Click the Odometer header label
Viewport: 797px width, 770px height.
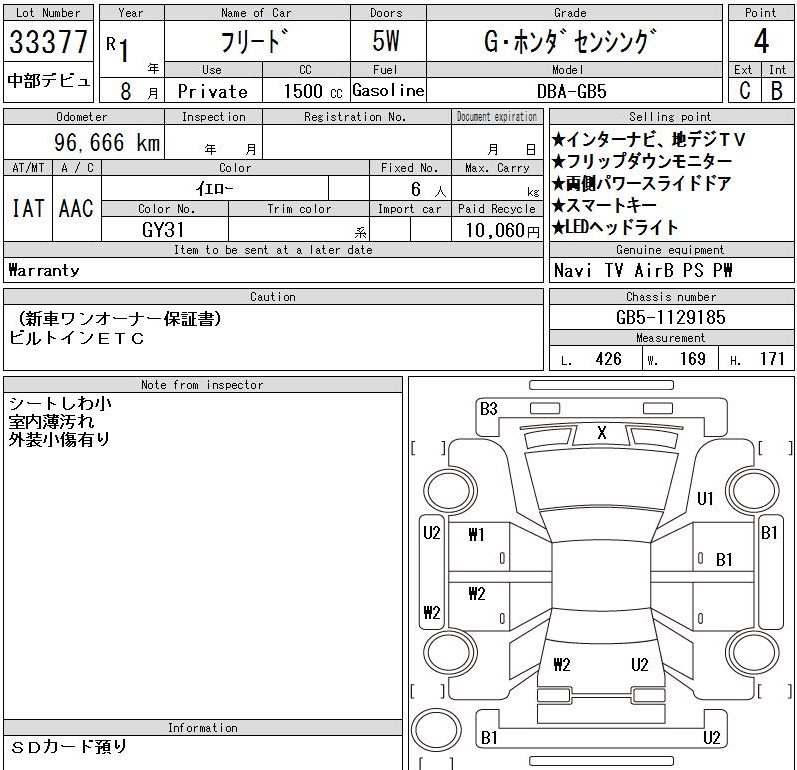pyautogui.click(x=82, y=117)
